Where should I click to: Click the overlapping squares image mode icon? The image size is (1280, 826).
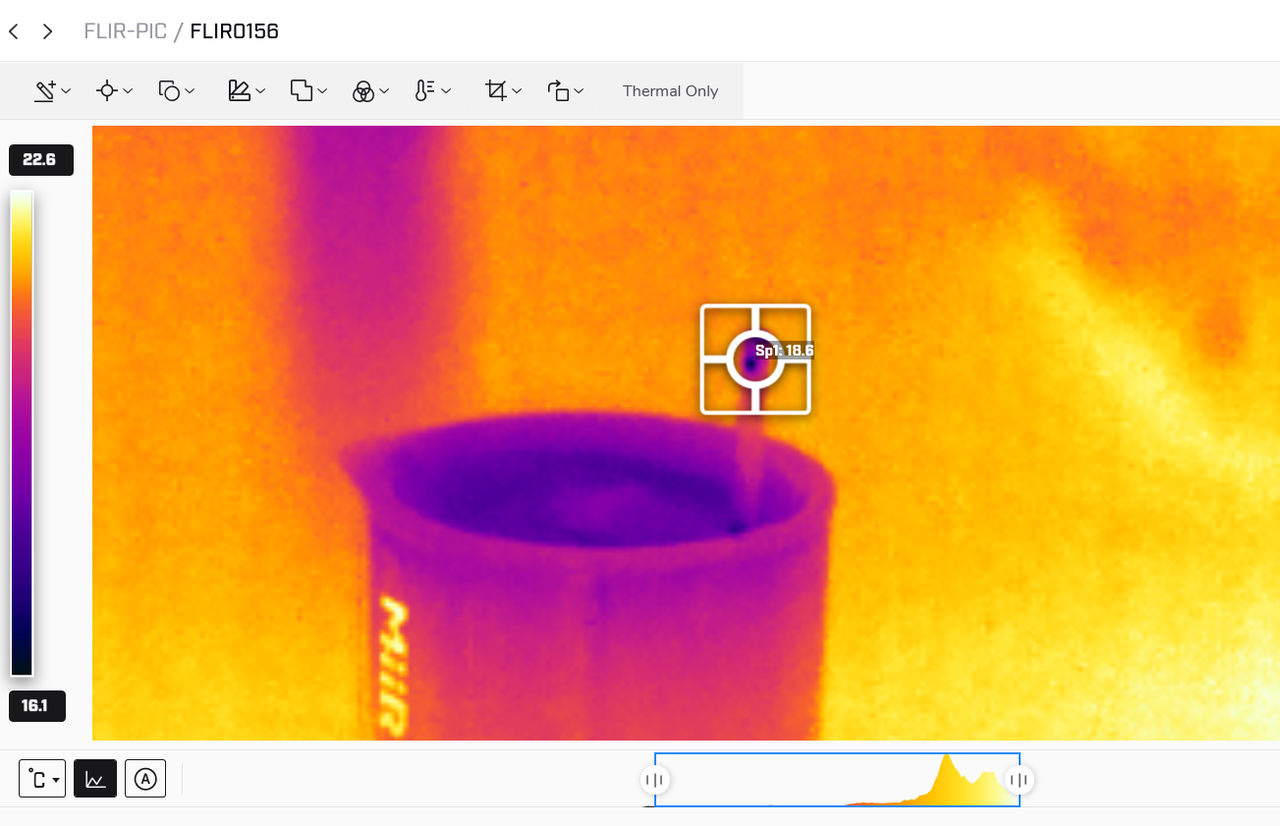tap(302, 91)
